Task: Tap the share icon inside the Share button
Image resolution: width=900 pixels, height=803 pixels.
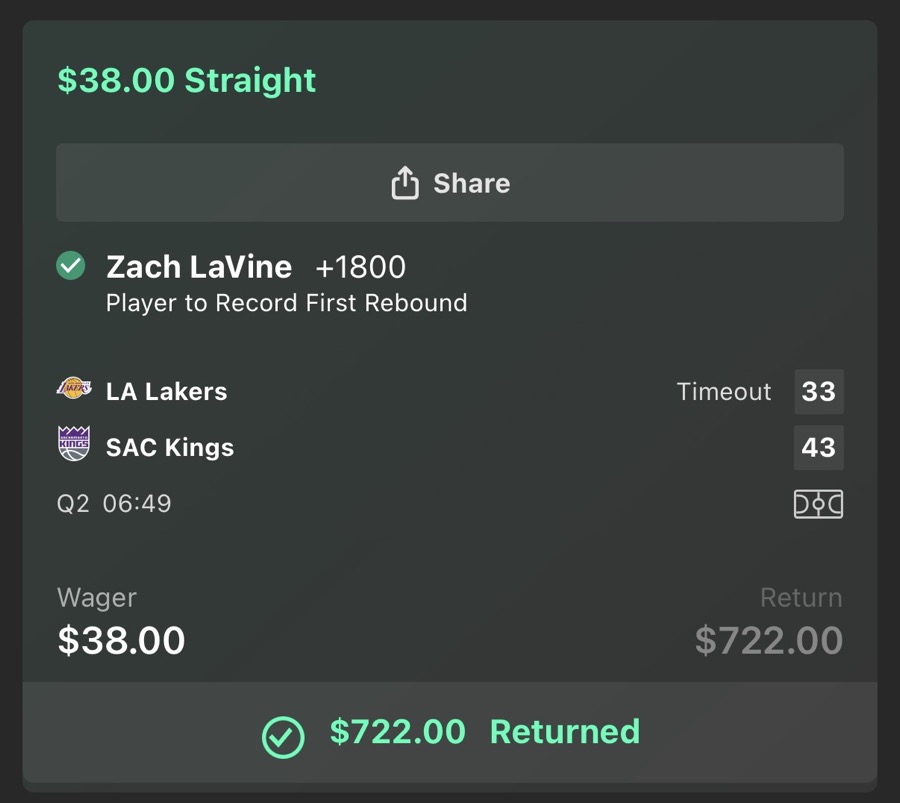Action: (403, 183)
